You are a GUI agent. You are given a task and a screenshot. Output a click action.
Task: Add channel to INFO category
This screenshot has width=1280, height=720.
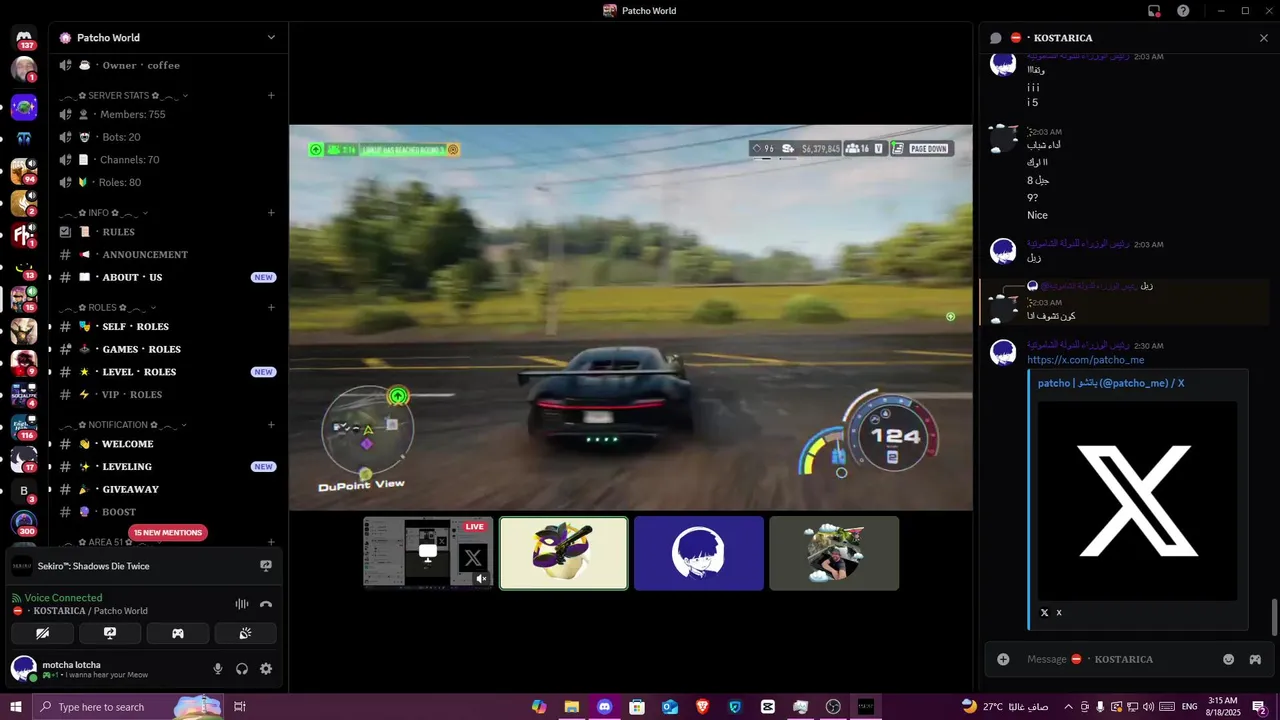coord(271,213)
